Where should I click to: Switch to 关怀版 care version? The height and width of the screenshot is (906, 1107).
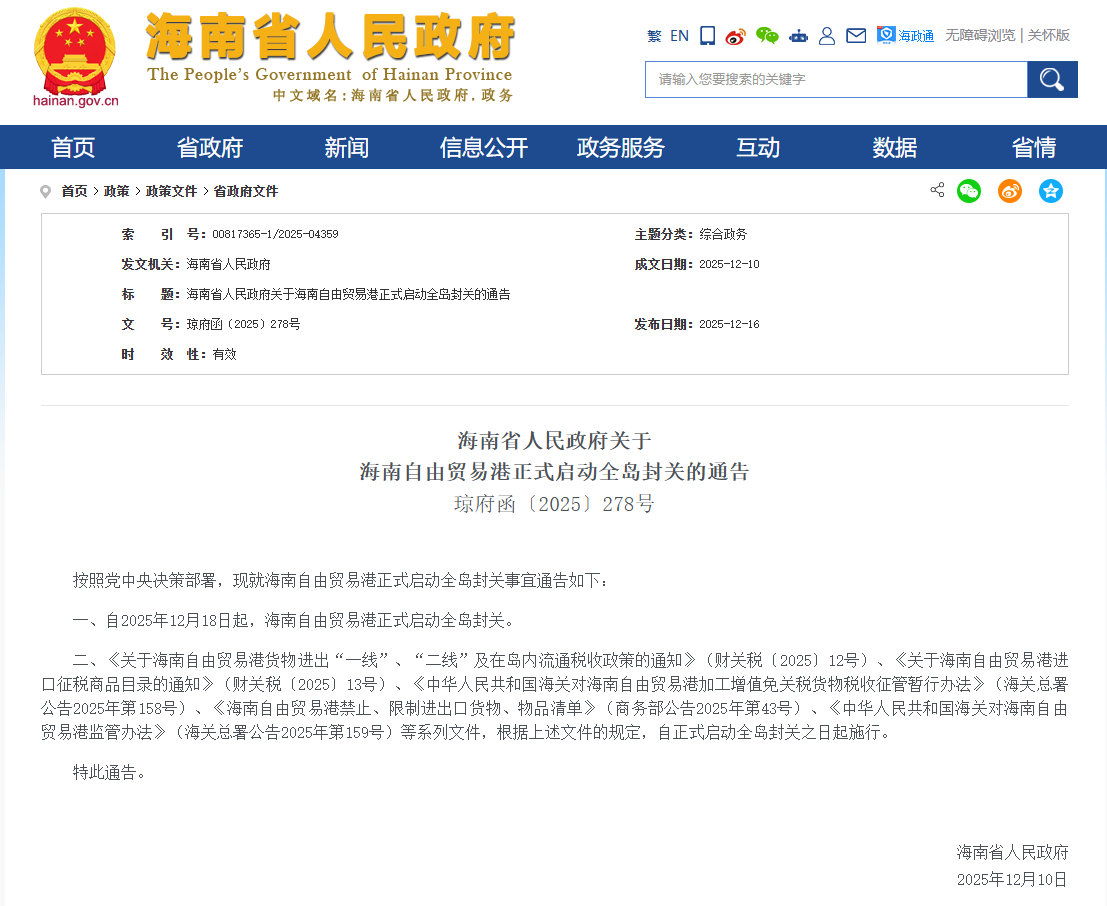[x=1047, y=35]
